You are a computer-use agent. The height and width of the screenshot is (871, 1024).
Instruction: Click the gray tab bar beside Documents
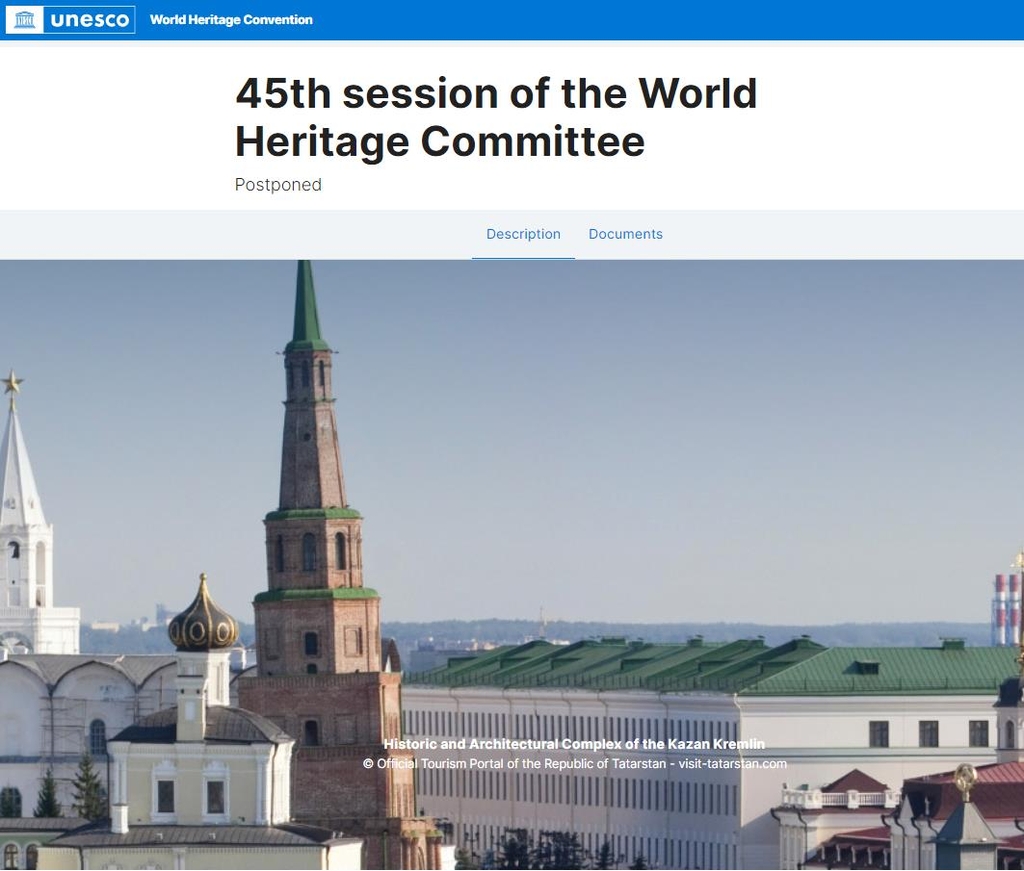click(850, 234)
